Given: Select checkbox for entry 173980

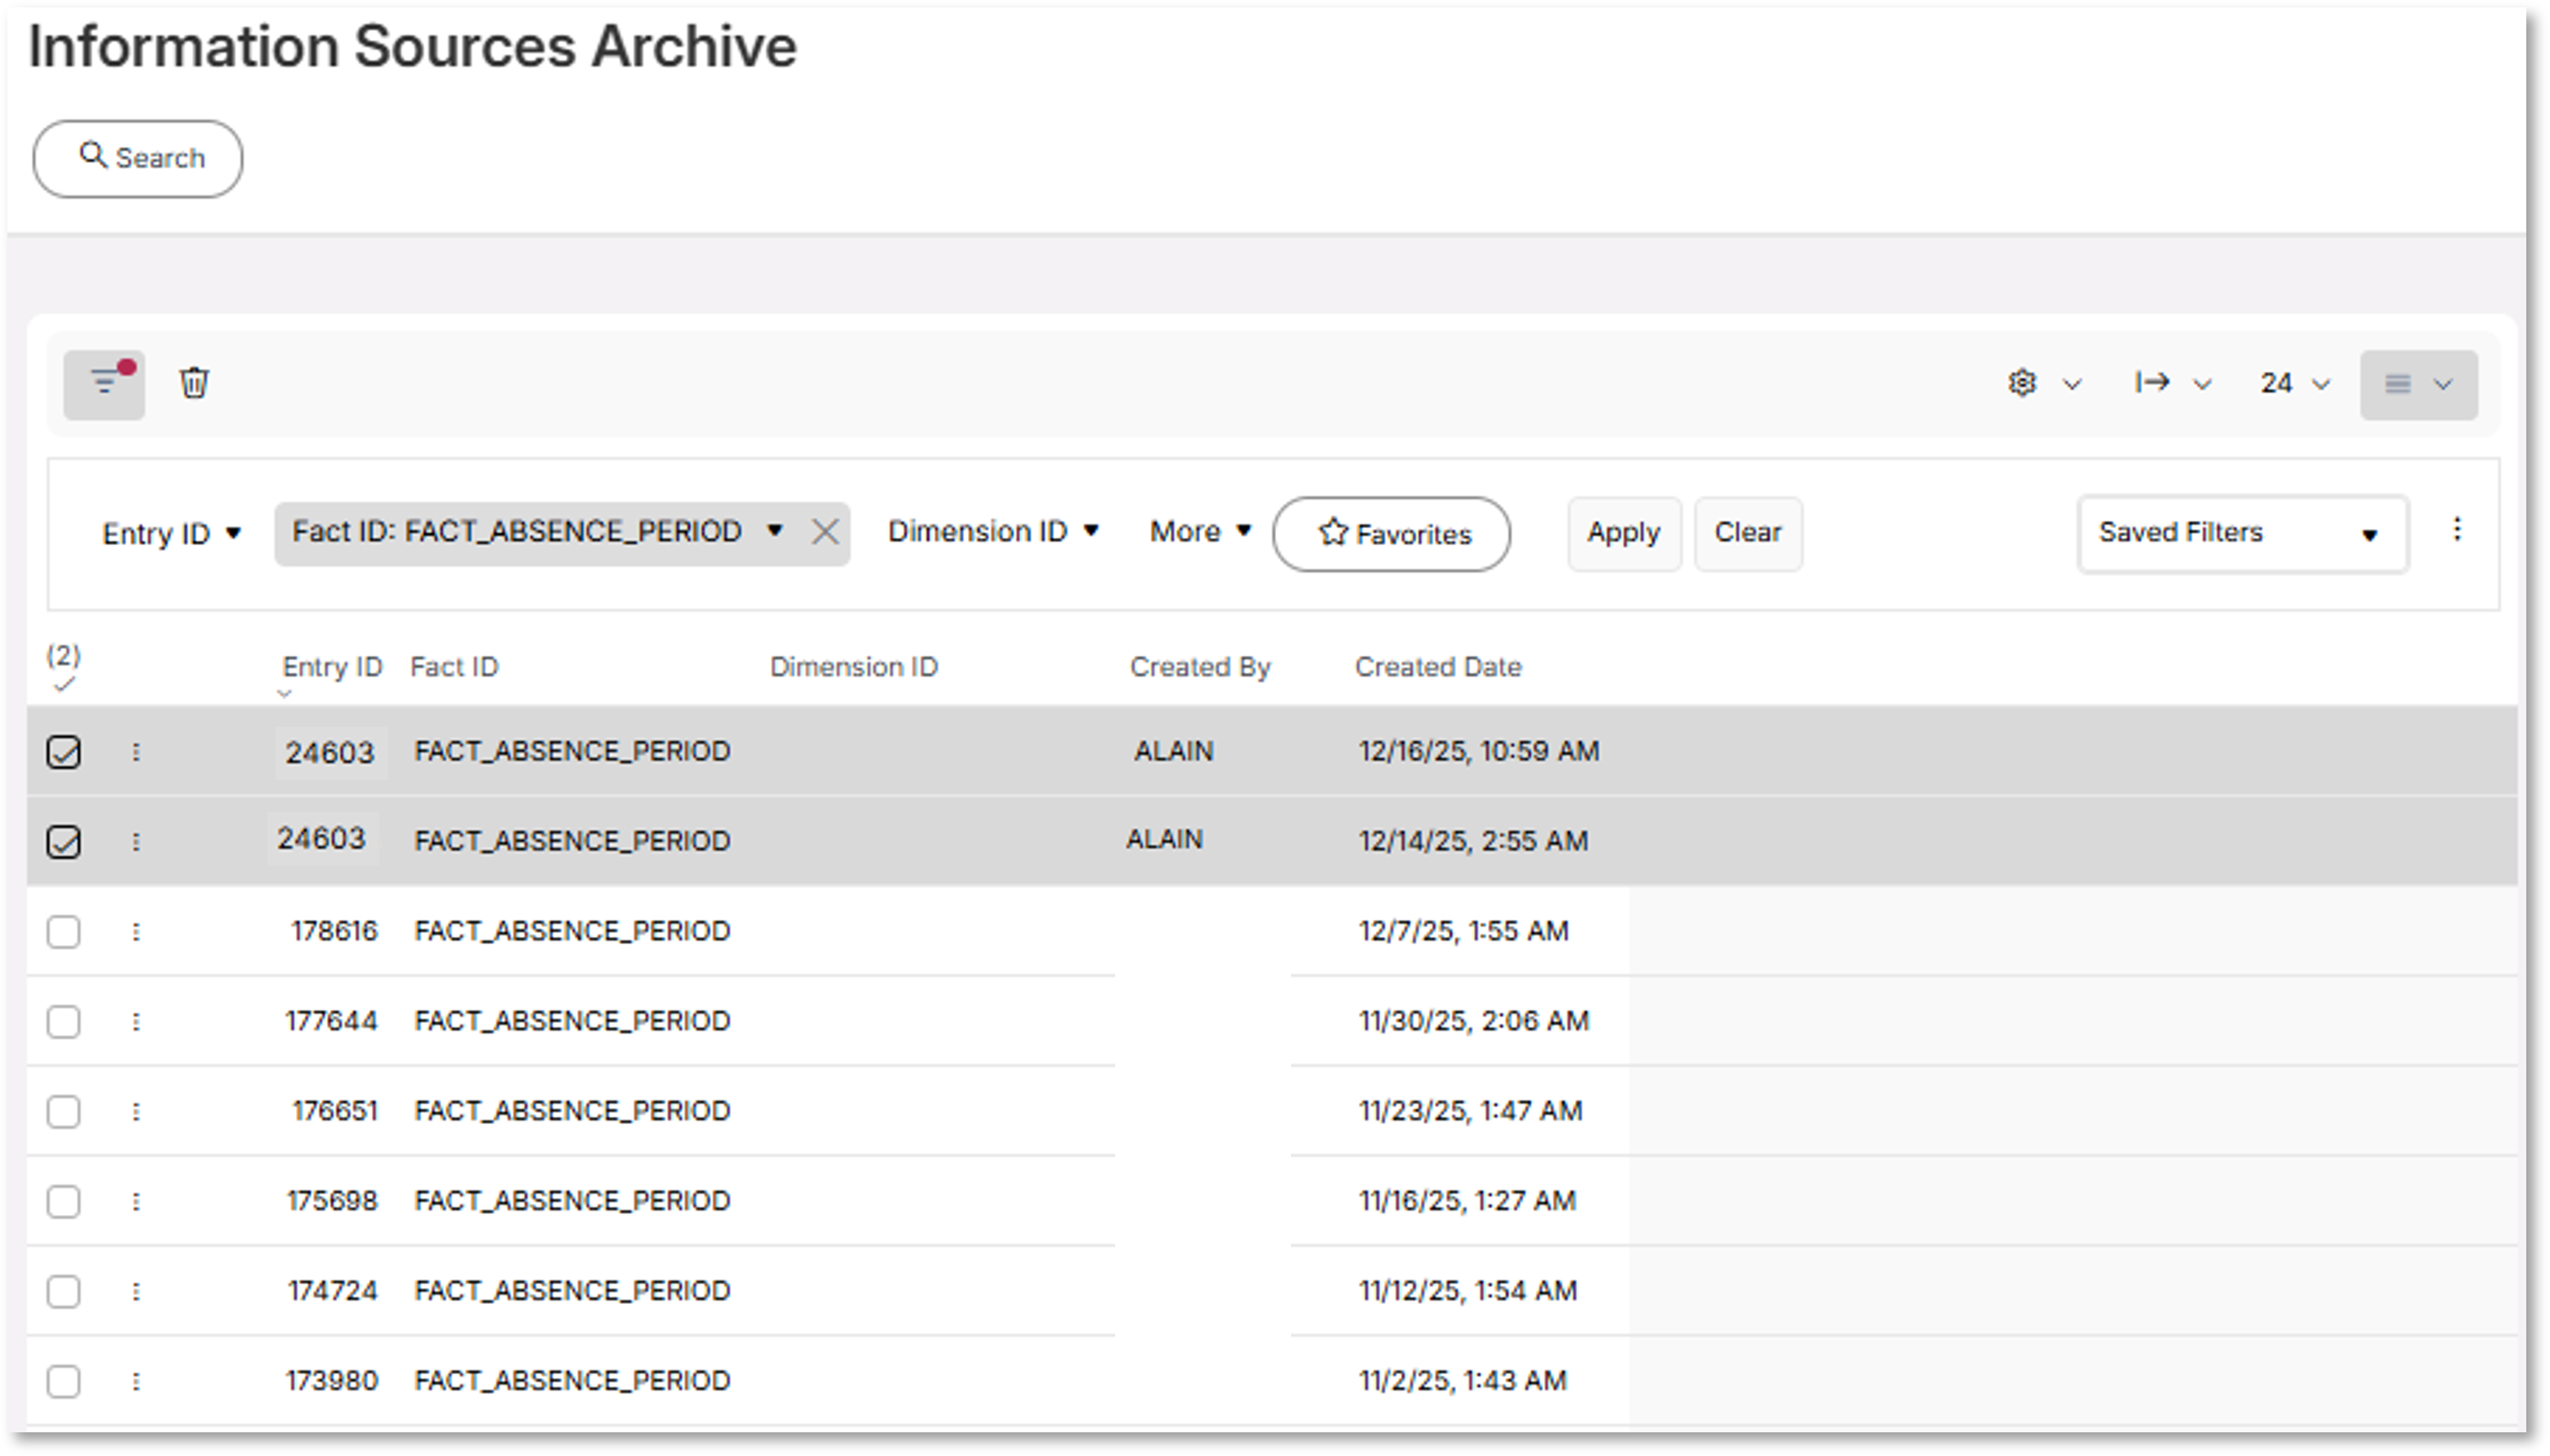Looking at the screenshot, I should [x=64, y=1382].
